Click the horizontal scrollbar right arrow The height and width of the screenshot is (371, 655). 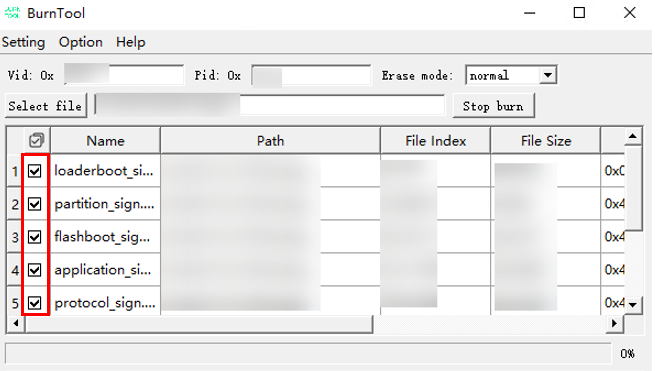(x=614, y=323)
